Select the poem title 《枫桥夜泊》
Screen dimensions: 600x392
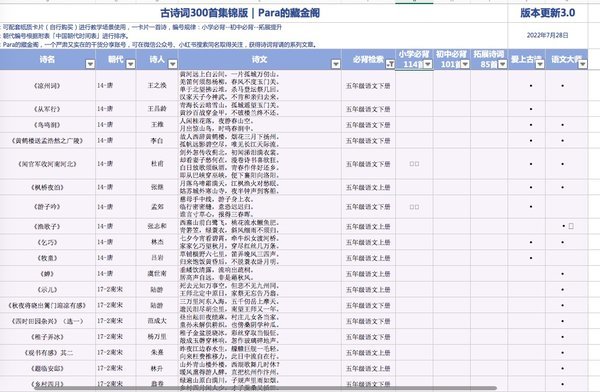(x=47, y=188)
